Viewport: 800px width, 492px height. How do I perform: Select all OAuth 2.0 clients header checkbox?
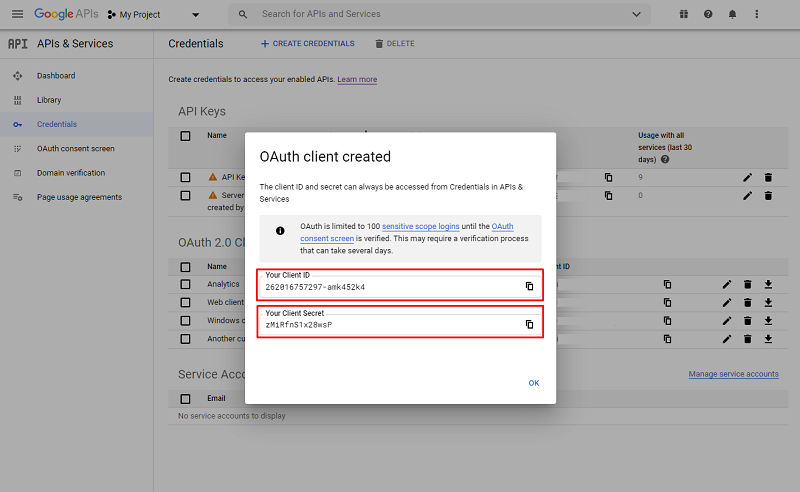[185, 267]
